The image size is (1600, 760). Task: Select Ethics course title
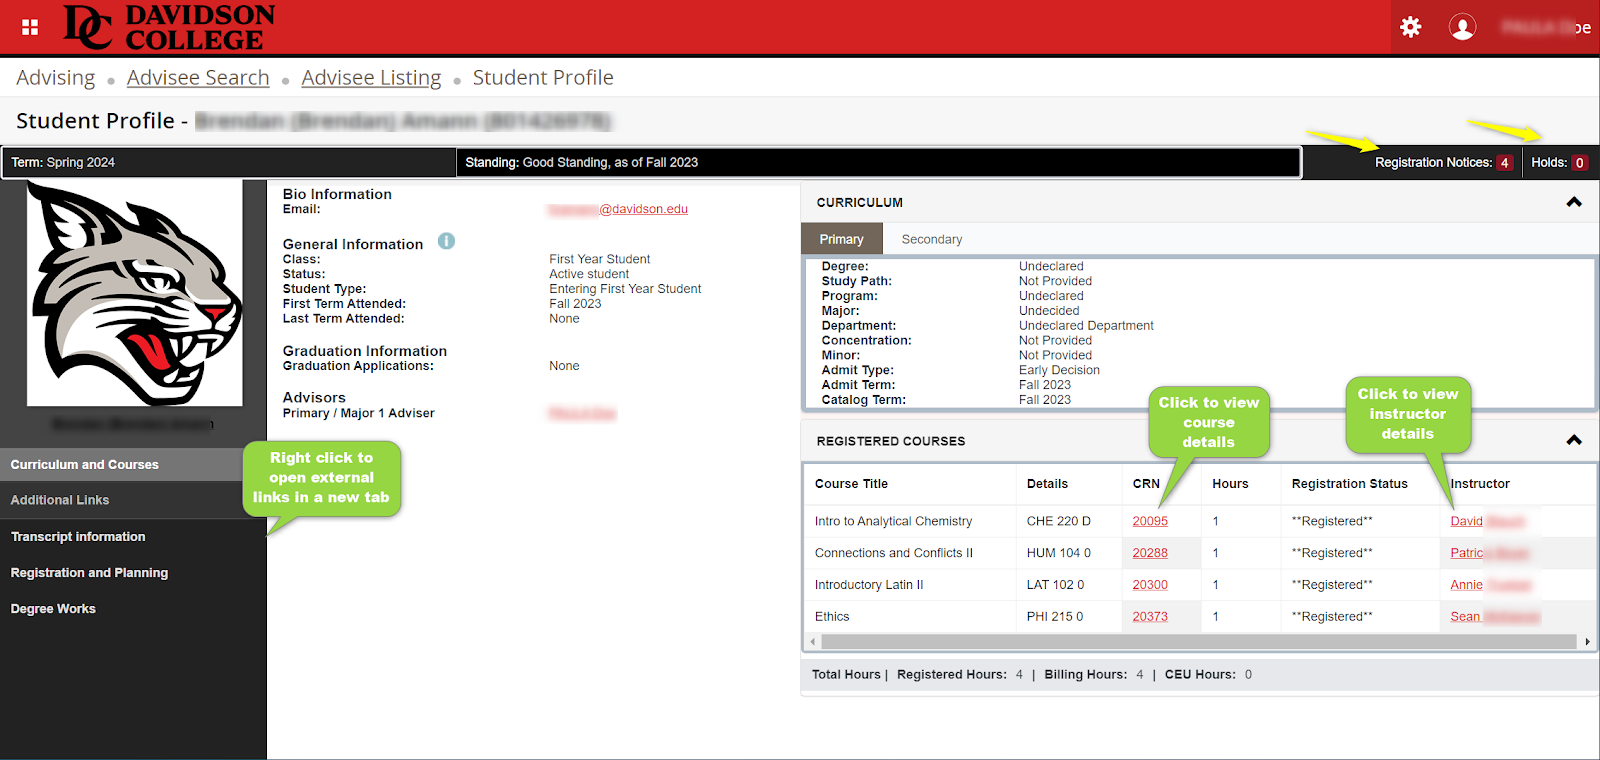pyautogui.click(x=832, y=617)
